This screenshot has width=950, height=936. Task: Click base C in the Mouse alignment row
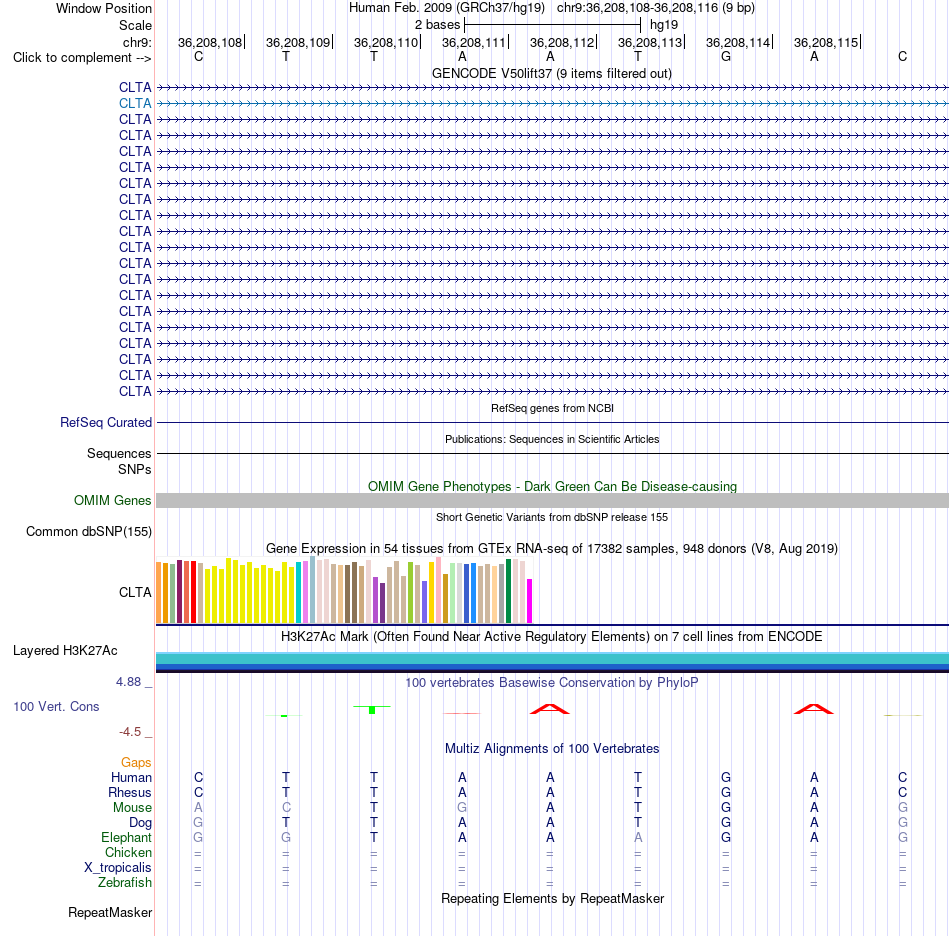click(286, 808)
